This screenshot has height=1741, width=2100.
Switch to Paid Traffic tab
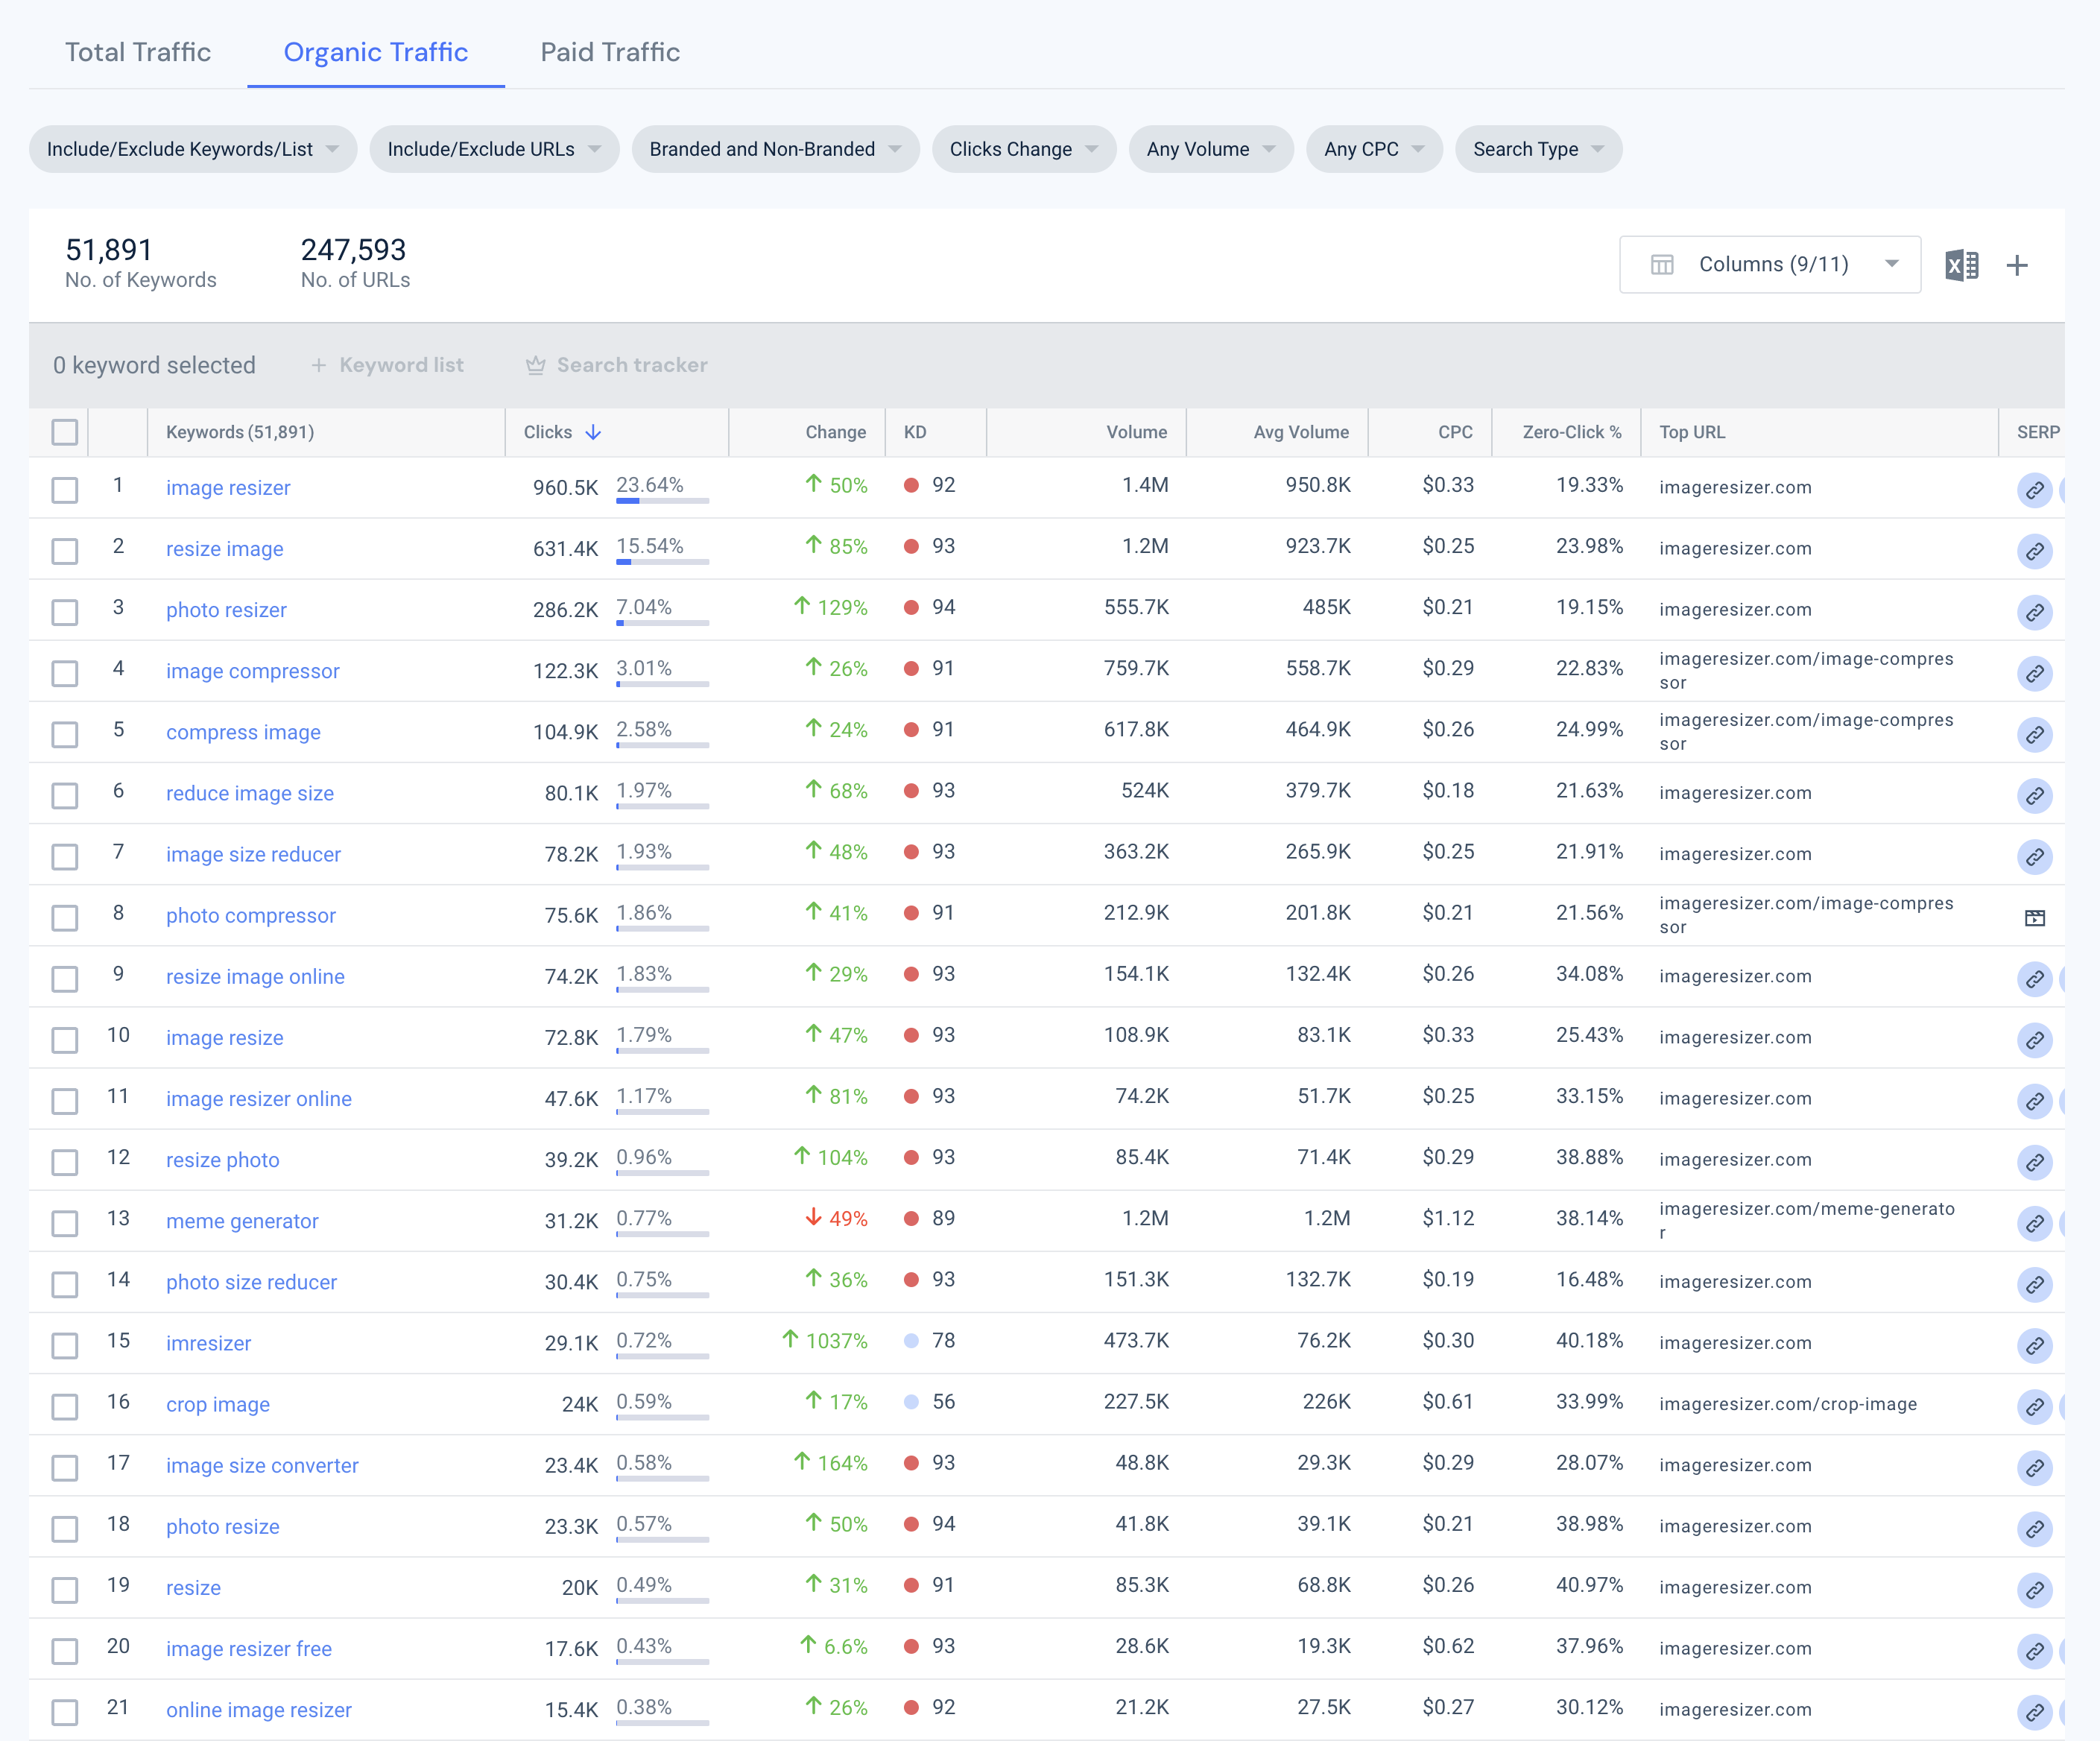(x=610, y=52)
